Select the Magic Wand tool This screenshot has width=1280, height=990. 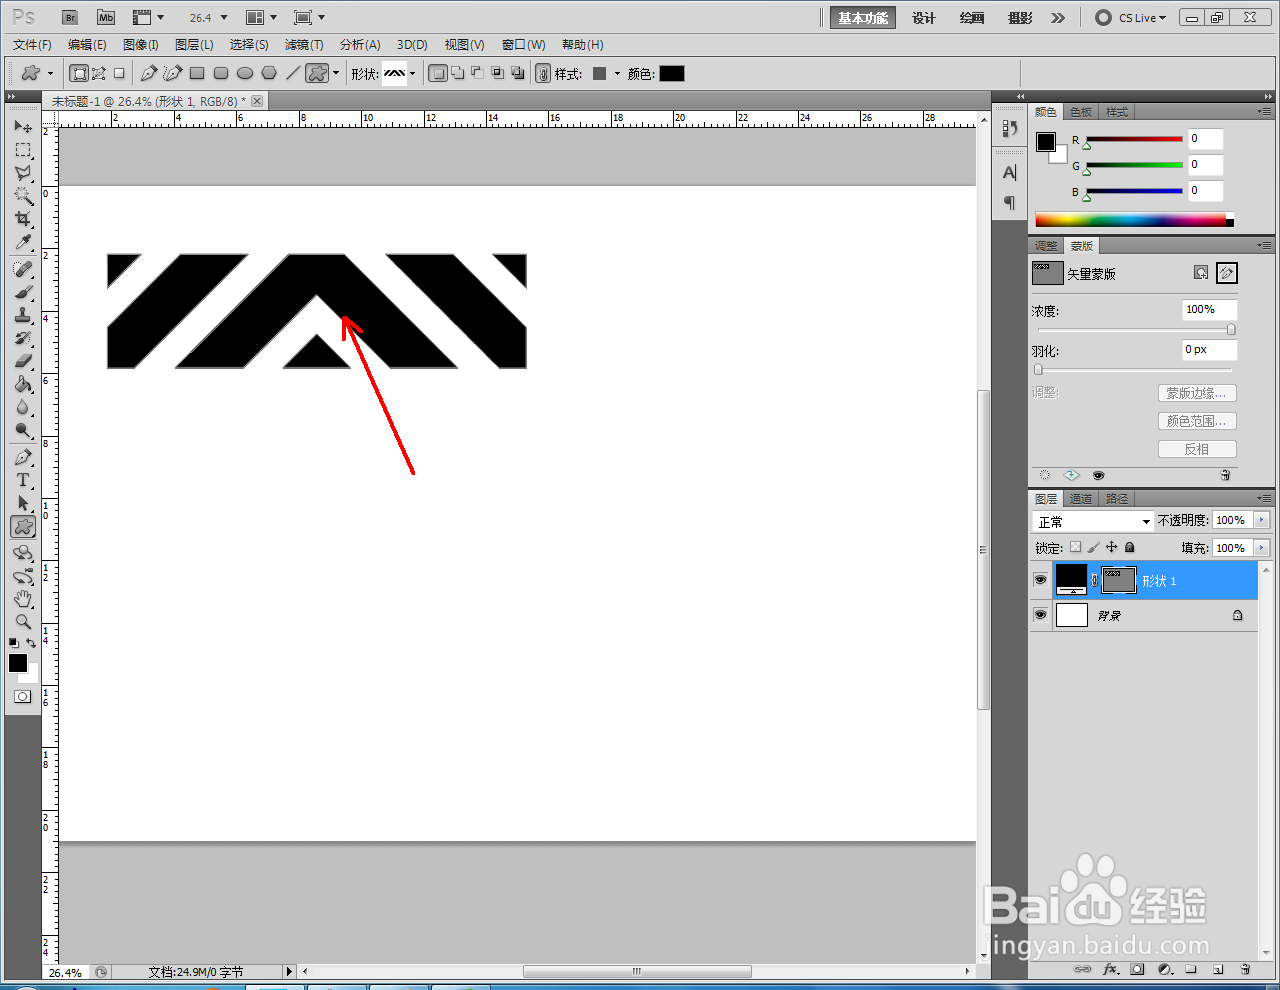[23, 196]
